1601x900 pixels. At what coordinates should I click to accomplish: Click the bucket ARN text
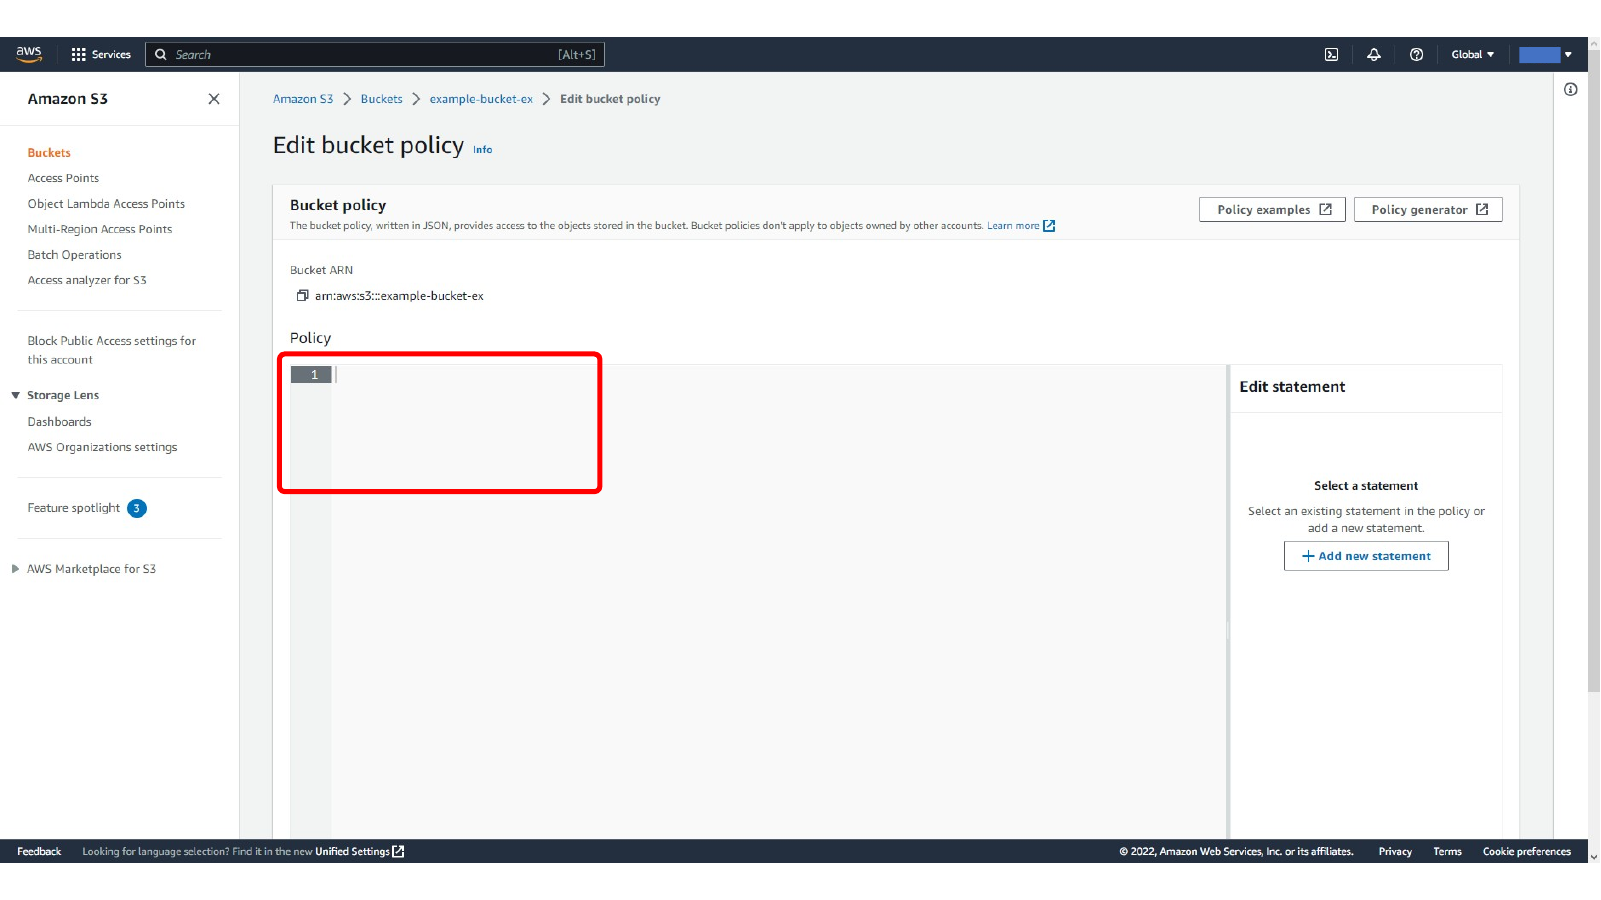coord(399,296)
